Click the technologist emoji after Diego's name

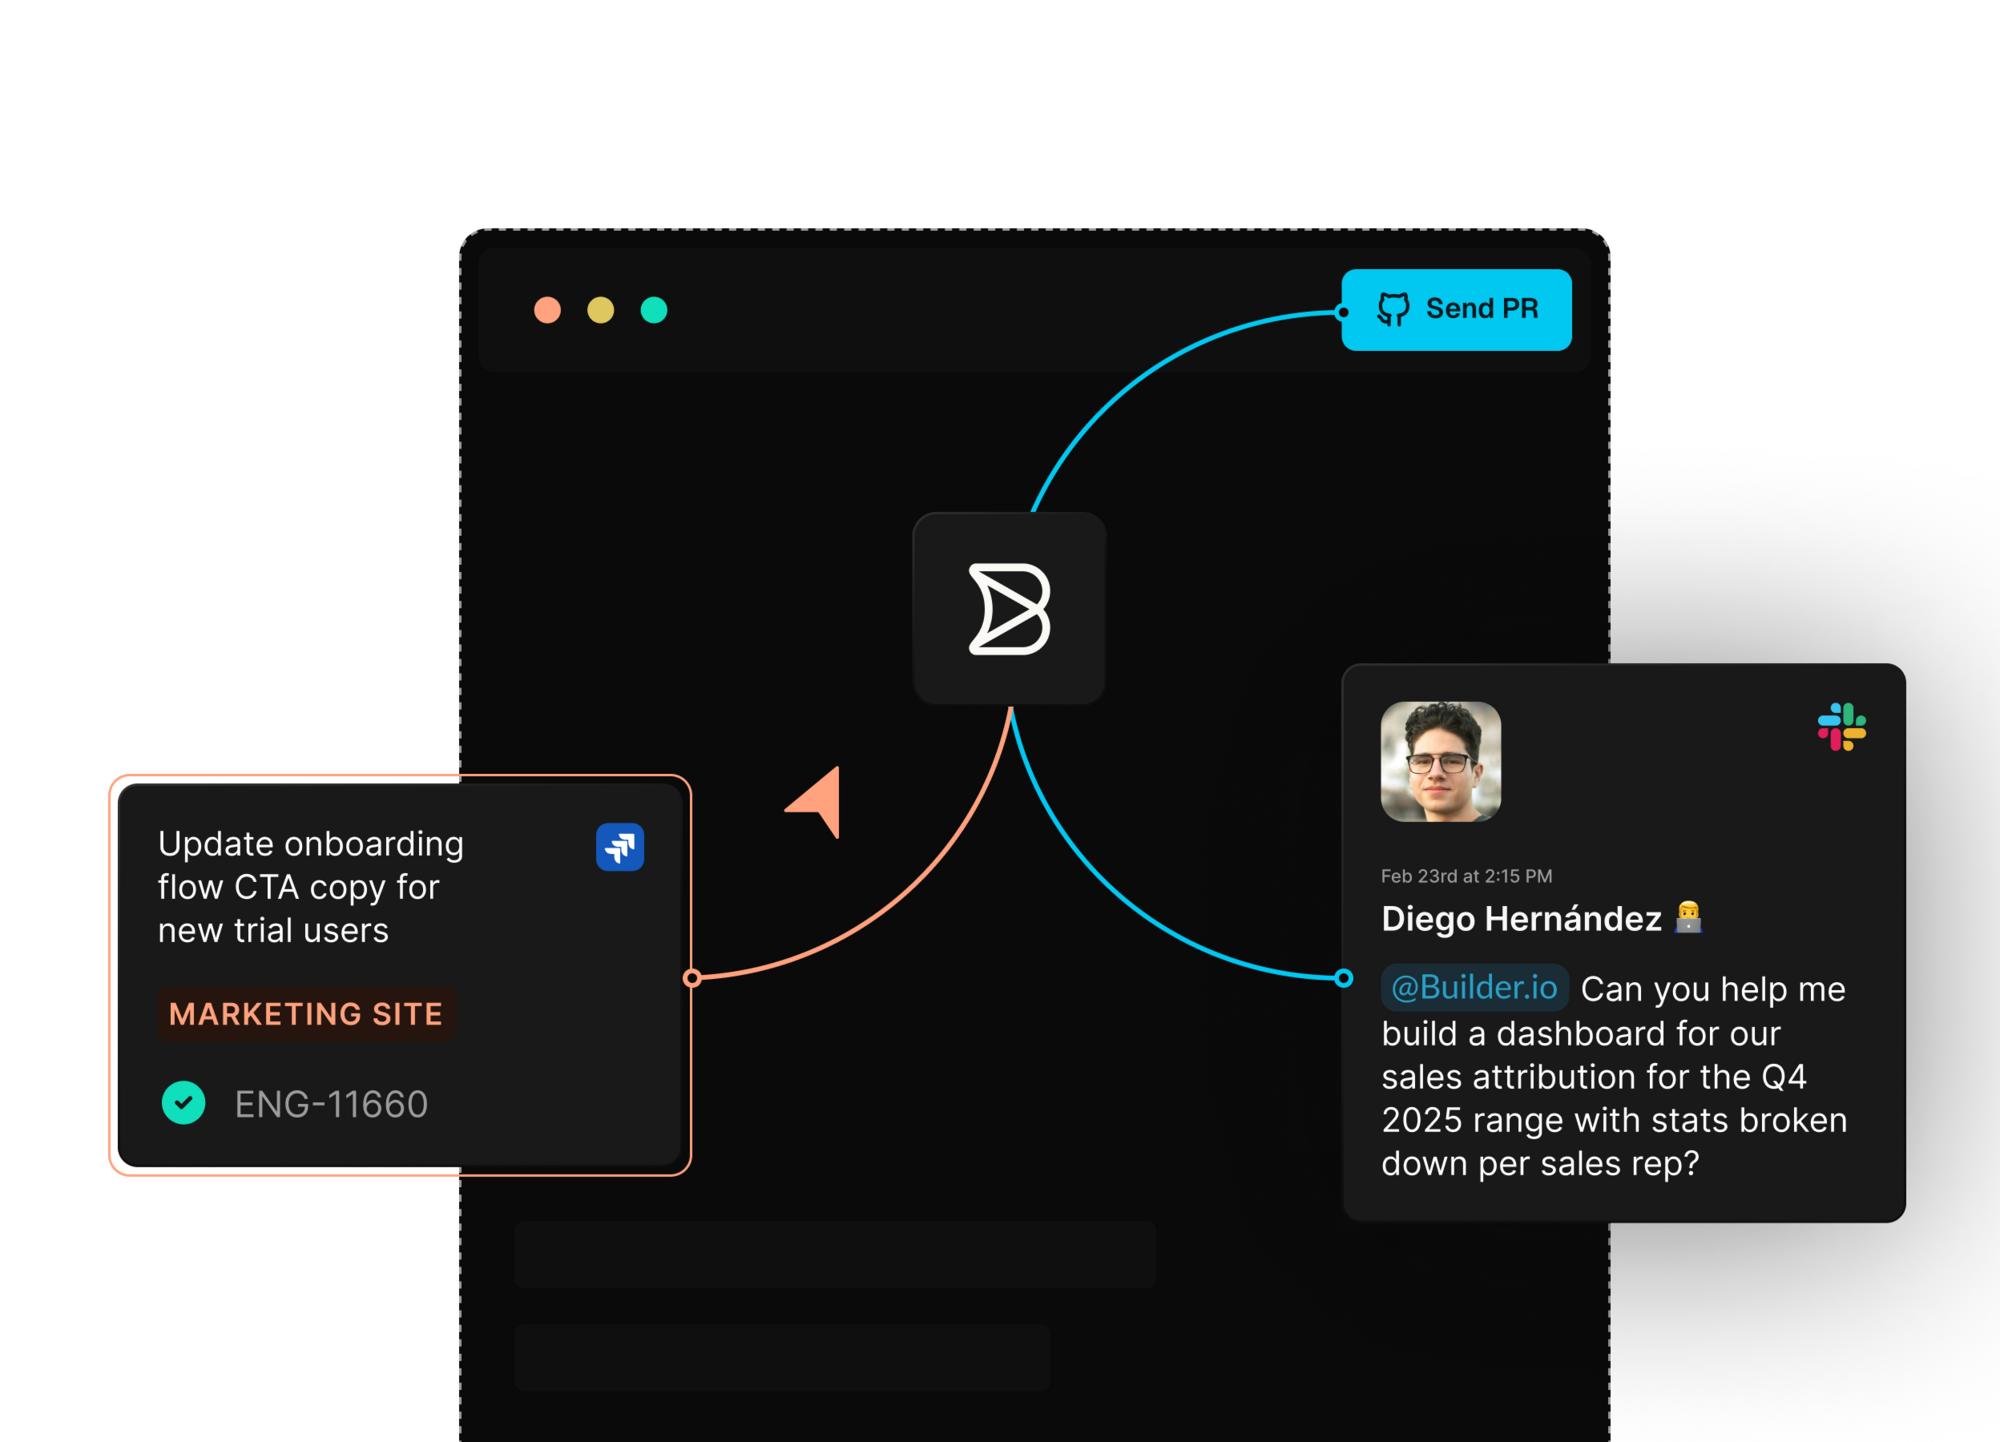(1689, 917)
